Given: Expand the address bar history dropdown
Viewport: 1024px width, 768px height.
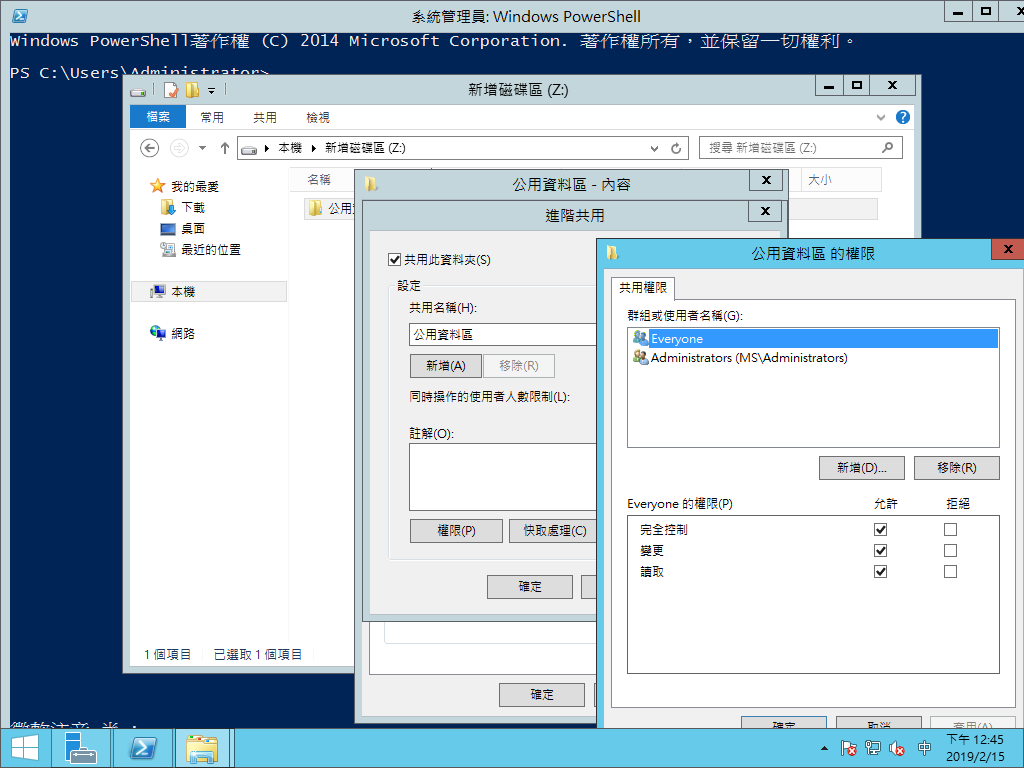Looking at the screenshot, I should 654,148.
